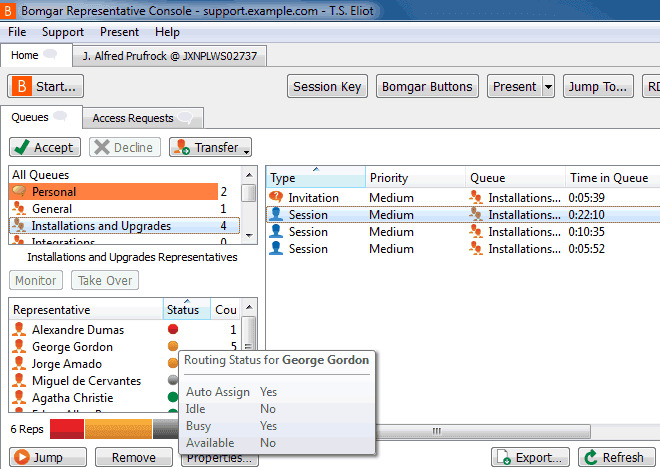Click the horizontal scrollbar of session list
Screen dimensions: 660x469
tap(482, 431)
